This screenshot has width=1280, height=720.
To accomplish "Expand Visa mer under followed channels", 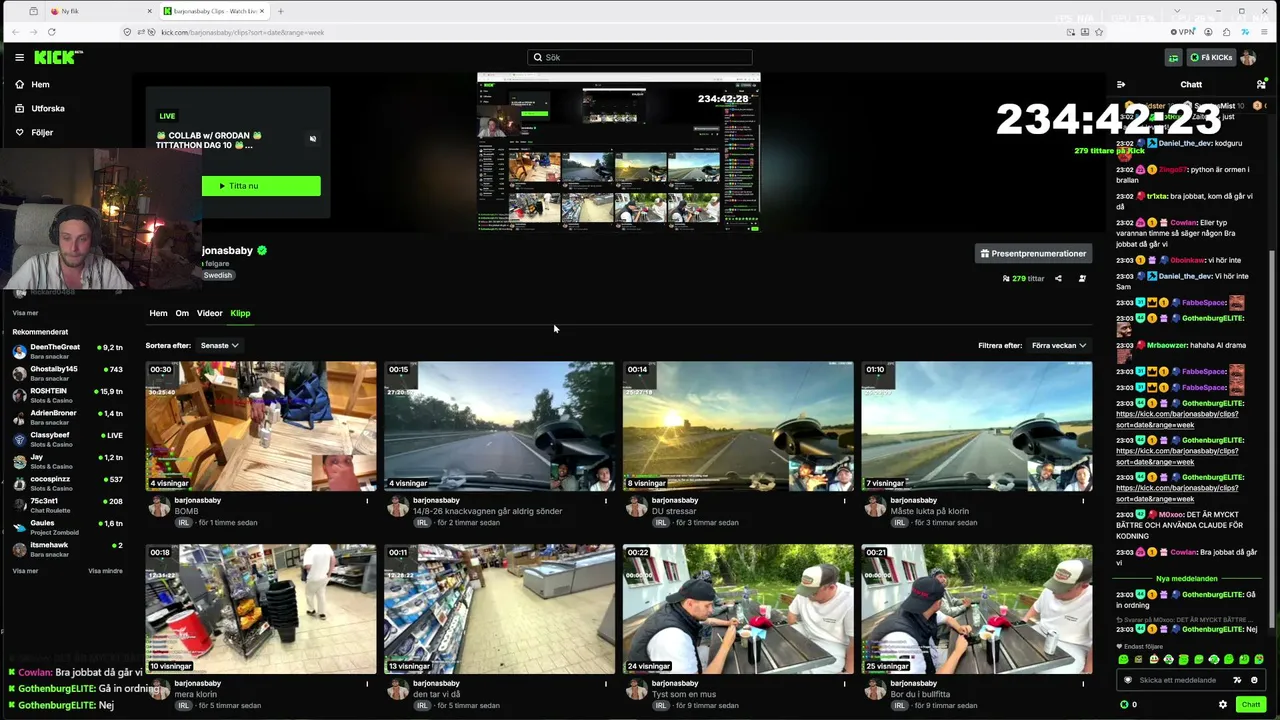I will click(x=25, y=313).
